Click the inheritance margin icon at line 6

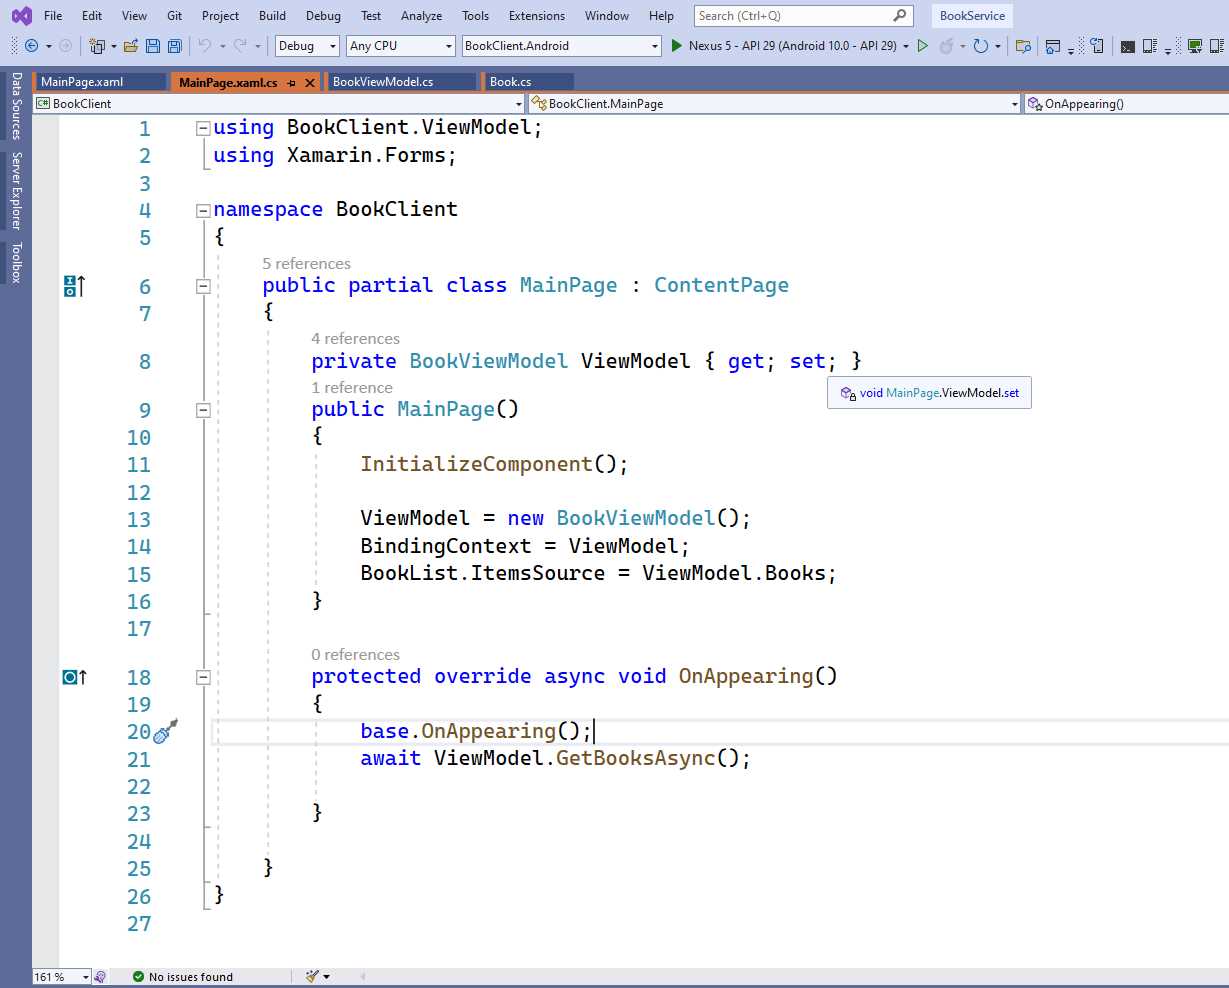(75, 286)
